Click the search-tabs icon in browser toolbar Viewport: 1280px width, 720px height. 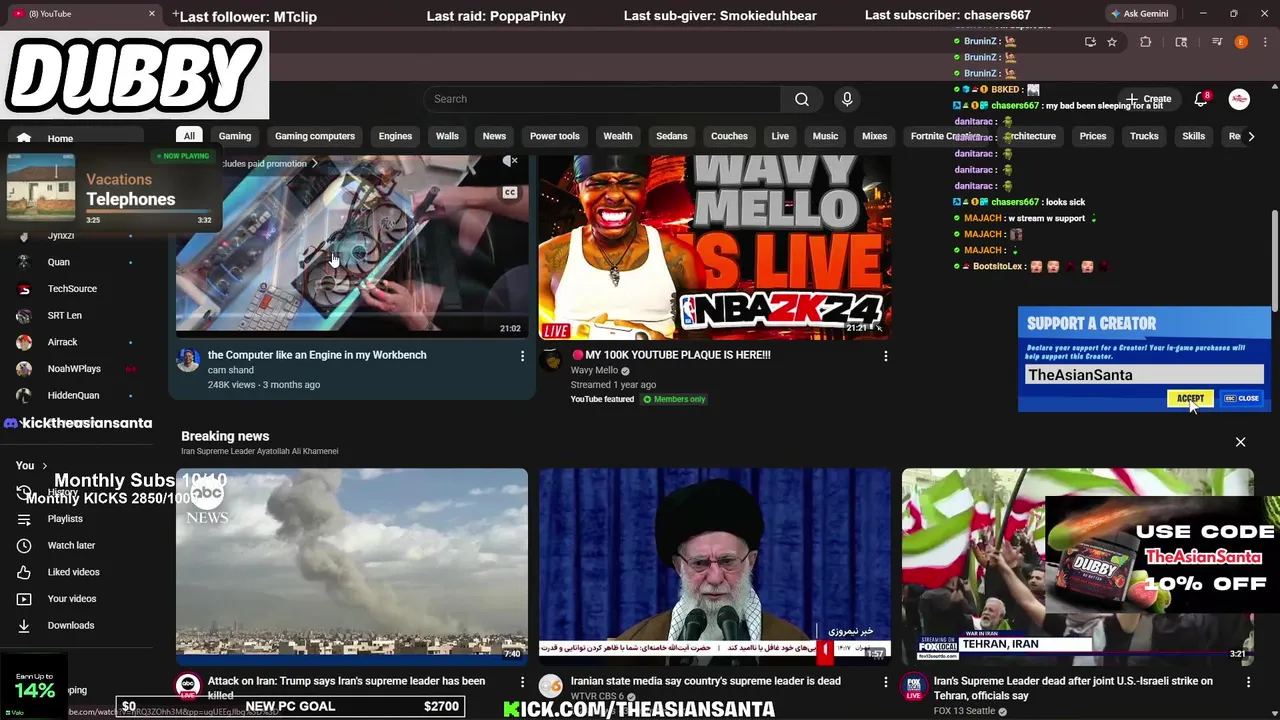[1181, 42]
